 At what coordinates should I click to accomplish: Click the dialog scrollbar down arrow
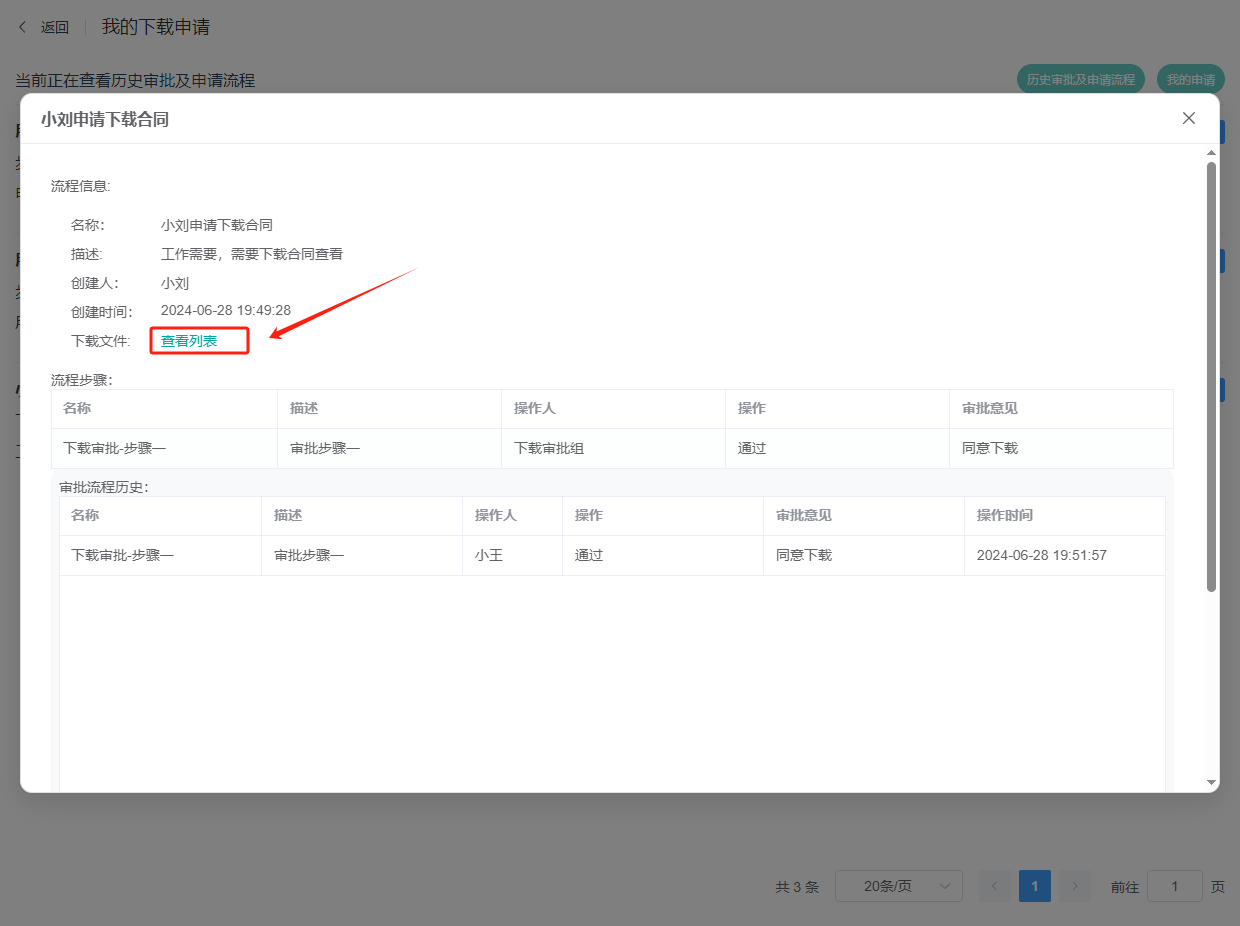(1211, 782)
